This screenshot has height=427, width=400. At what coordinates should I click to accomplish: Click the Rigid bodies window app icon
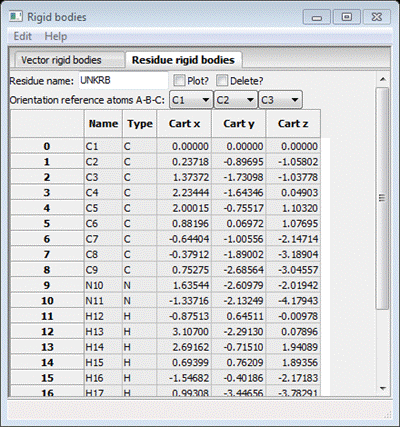click(16, 16)
